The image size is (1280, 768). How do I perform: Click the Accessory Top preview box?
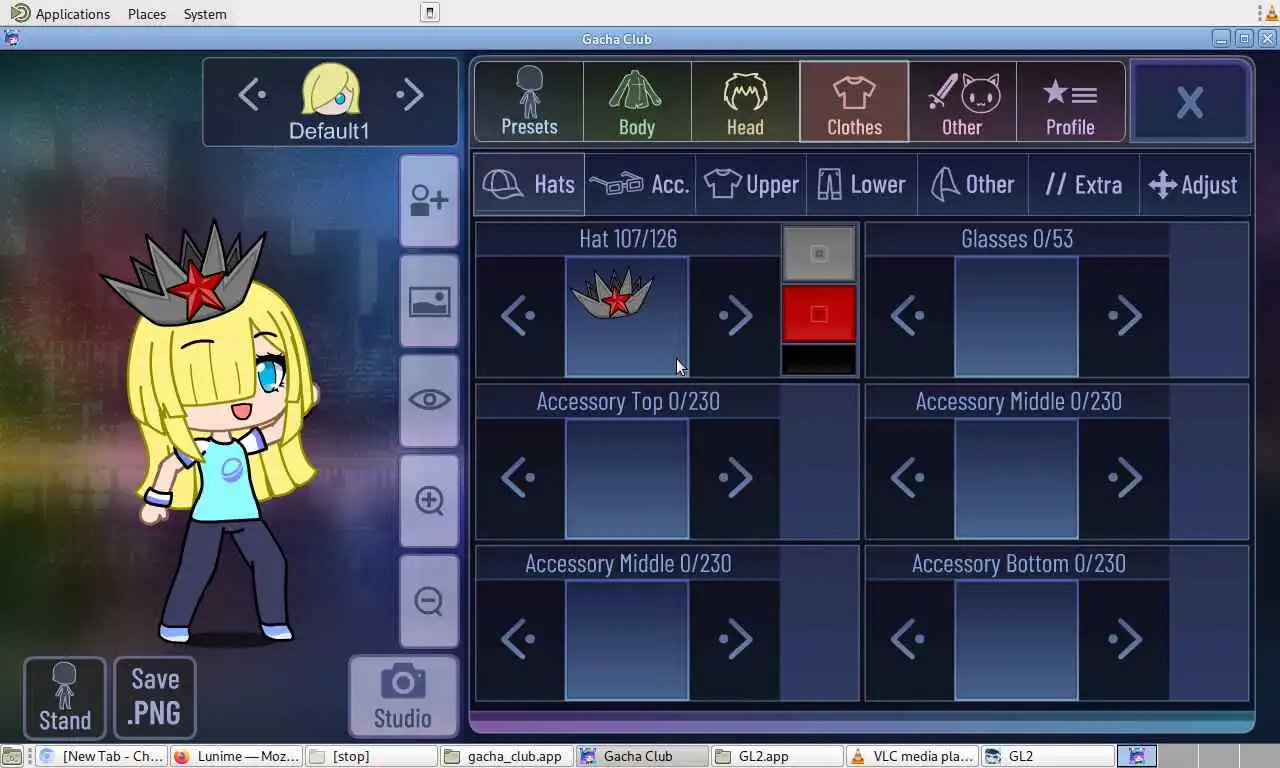[627, 478]
